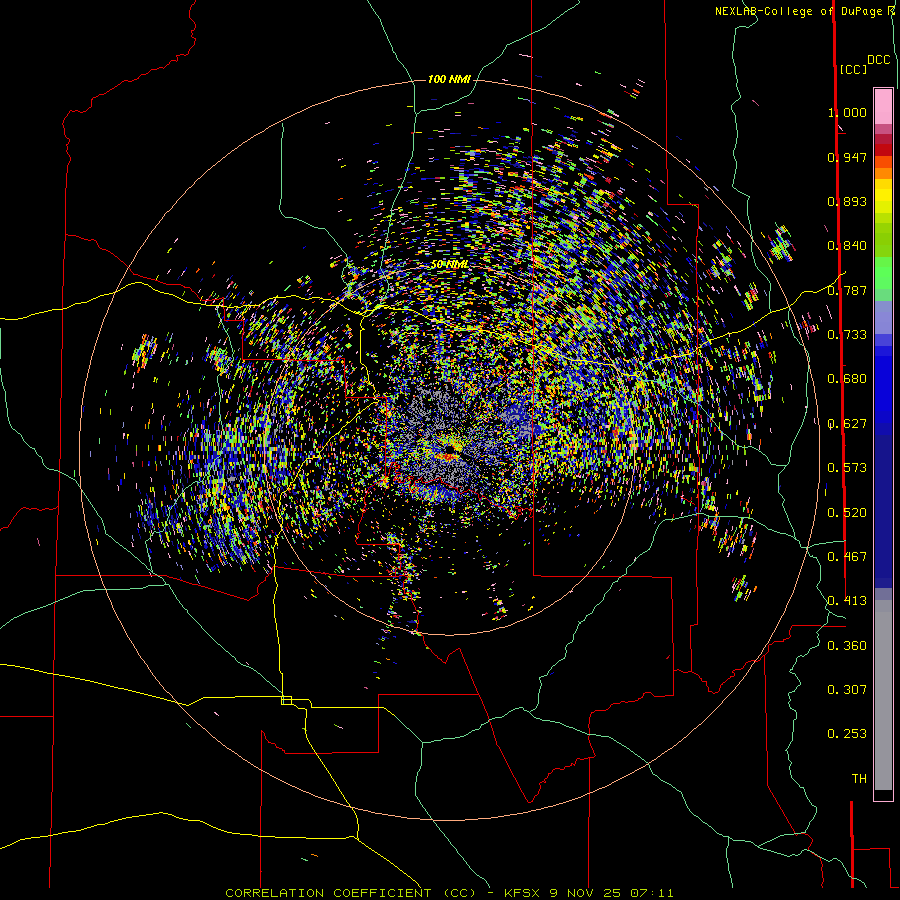Click the small yellow square highway marker
900x900 pixels.
(286, 700)
